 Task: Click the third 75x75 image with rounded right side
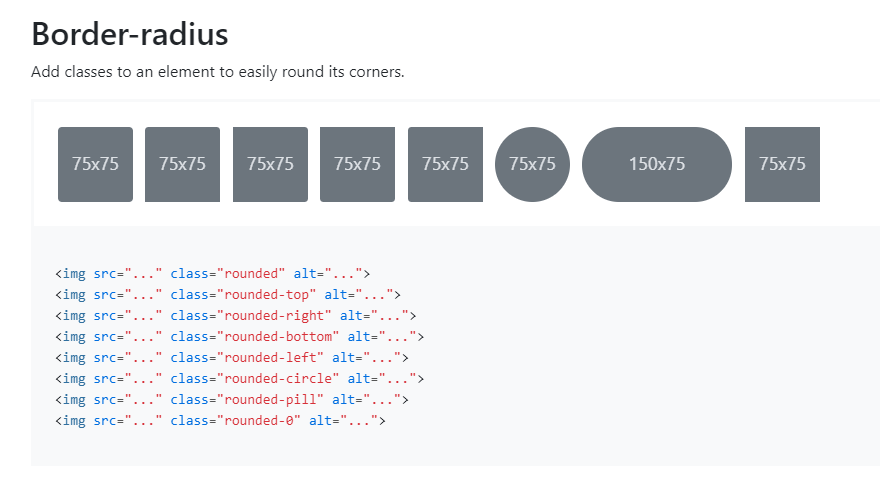pyautogui.click(x=270, y=164)
